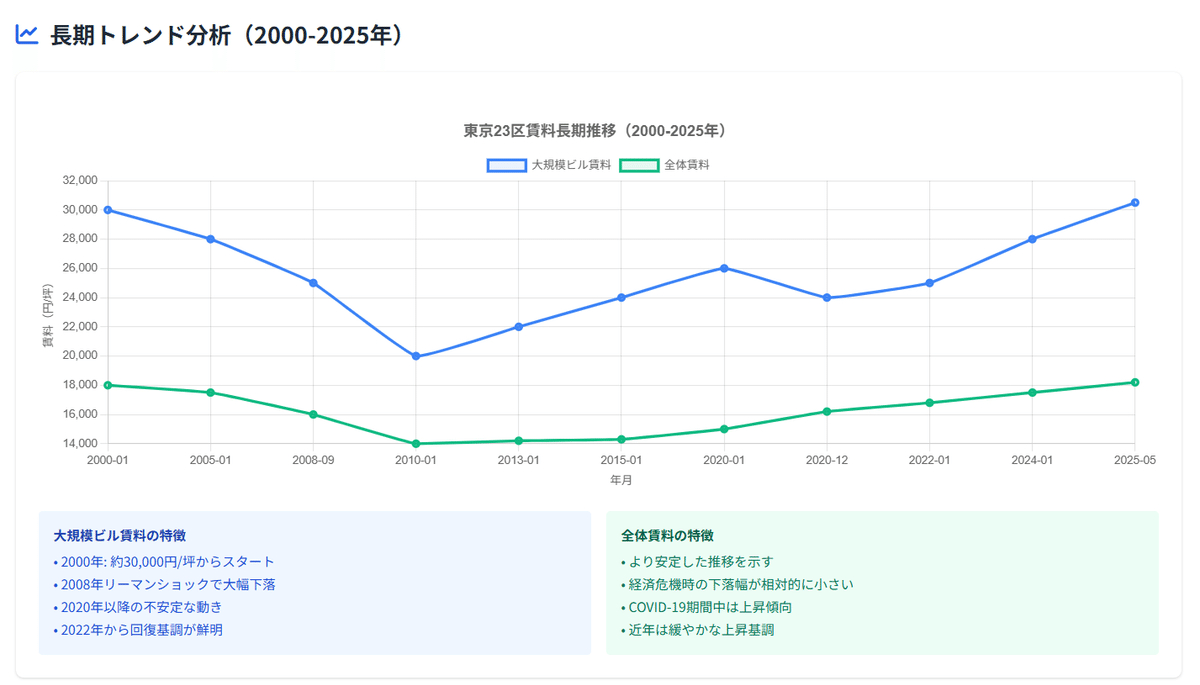Click the blue data point at 2008-09
The image size is (1200, 685).
313,283
